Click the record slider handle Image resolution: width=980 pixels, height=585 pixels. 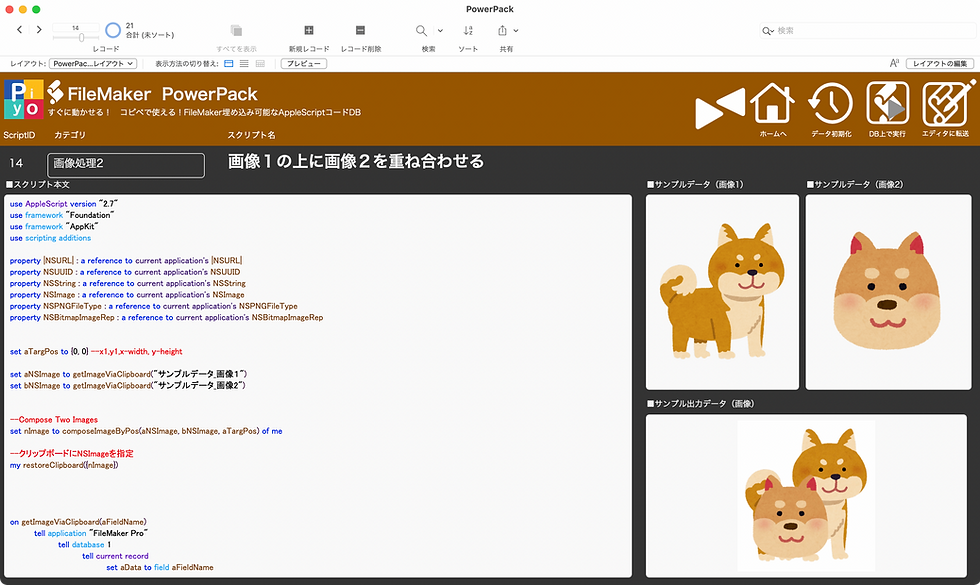click(81, 38)
